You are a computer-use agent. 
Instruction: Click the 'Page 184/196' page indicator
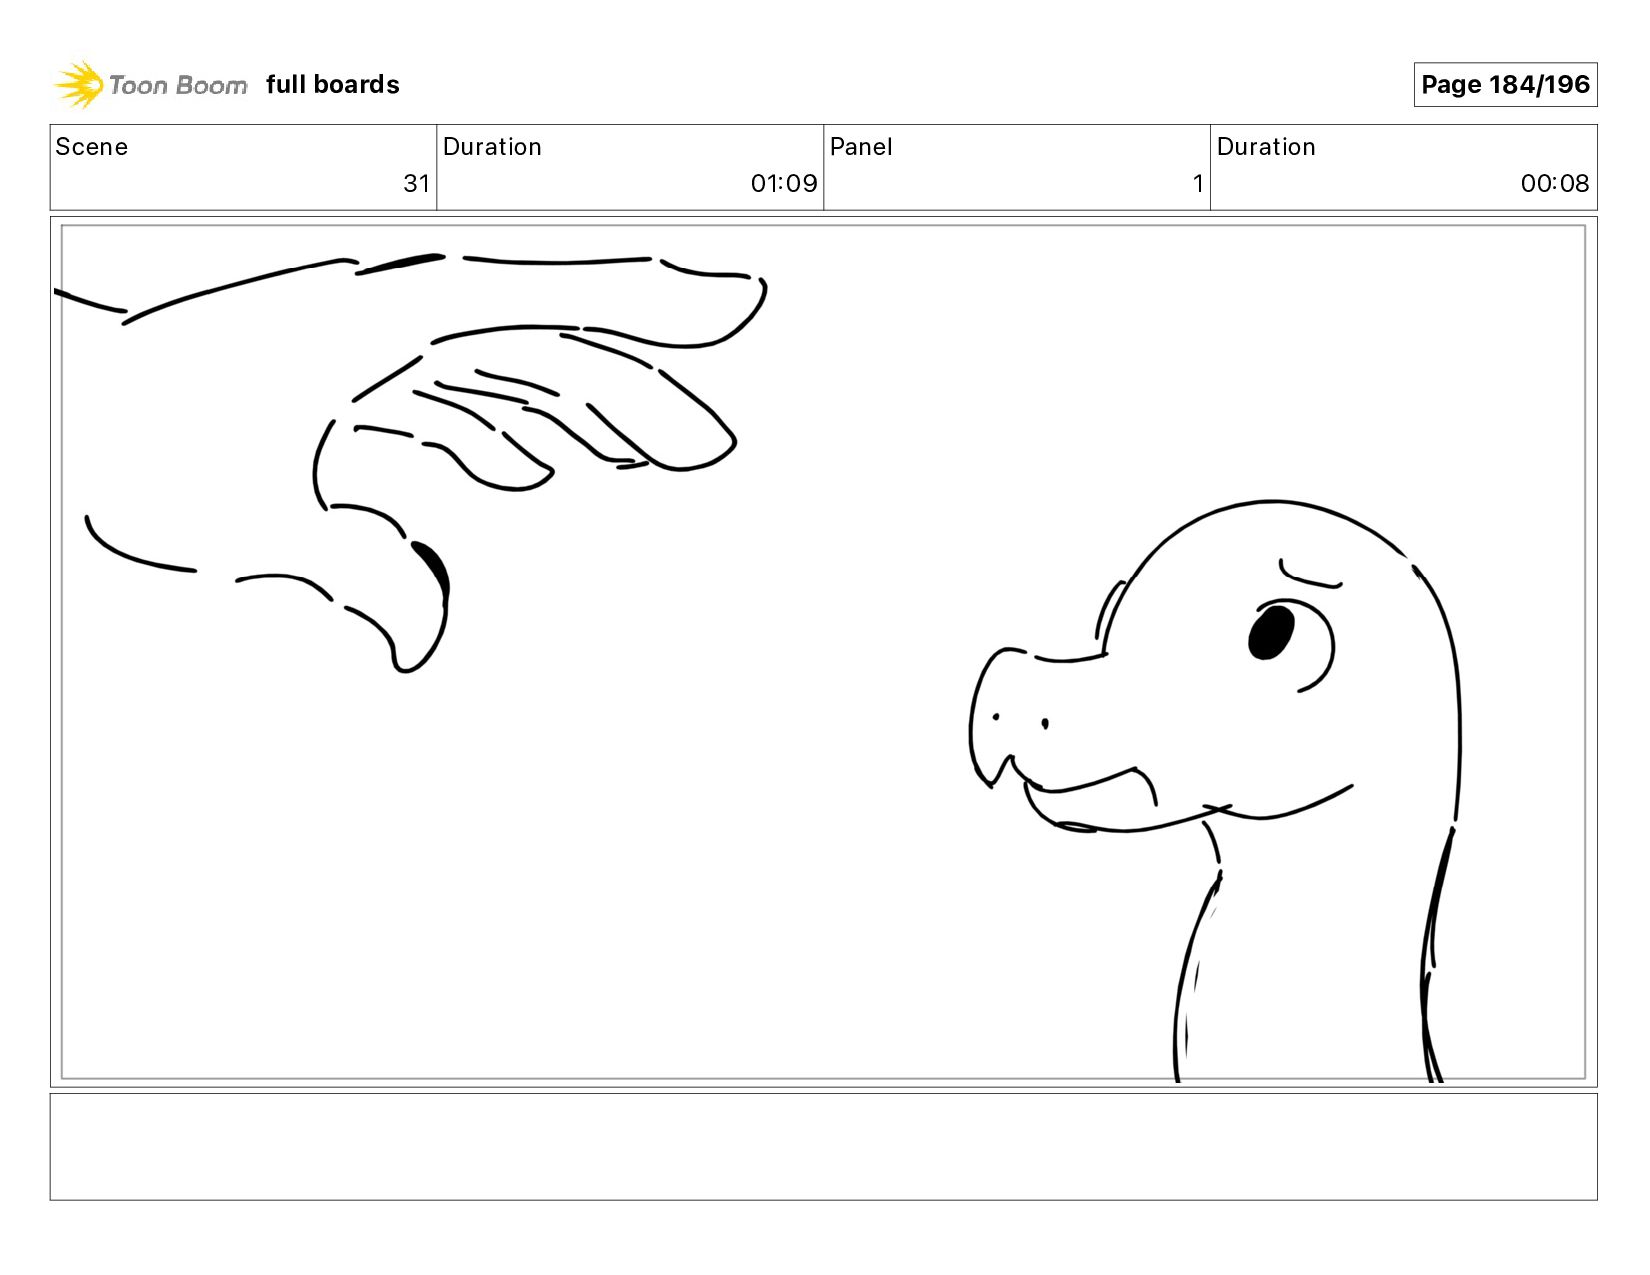coord(1505,85)
